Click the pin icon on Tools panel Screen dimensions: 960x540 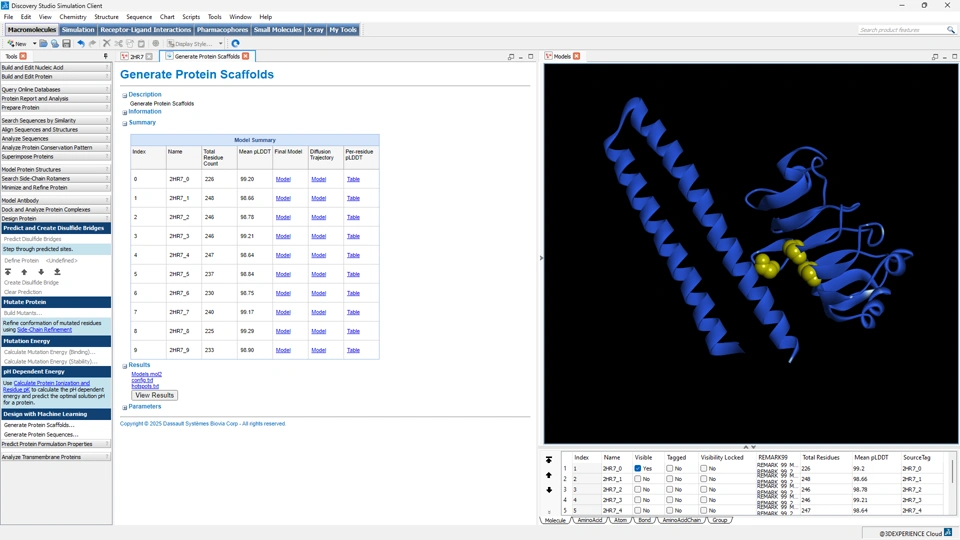[x=105, y=56]
